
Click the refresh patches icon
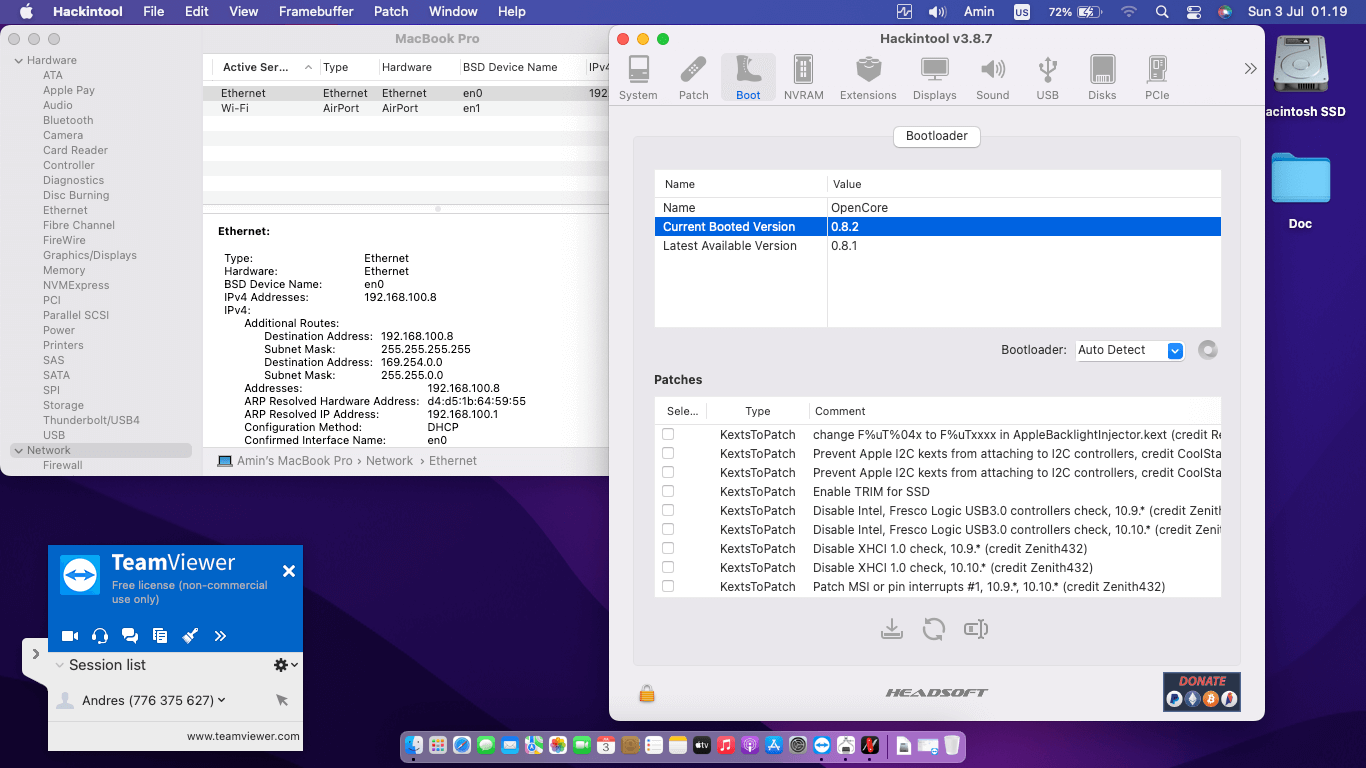click(x=934, y=629)
